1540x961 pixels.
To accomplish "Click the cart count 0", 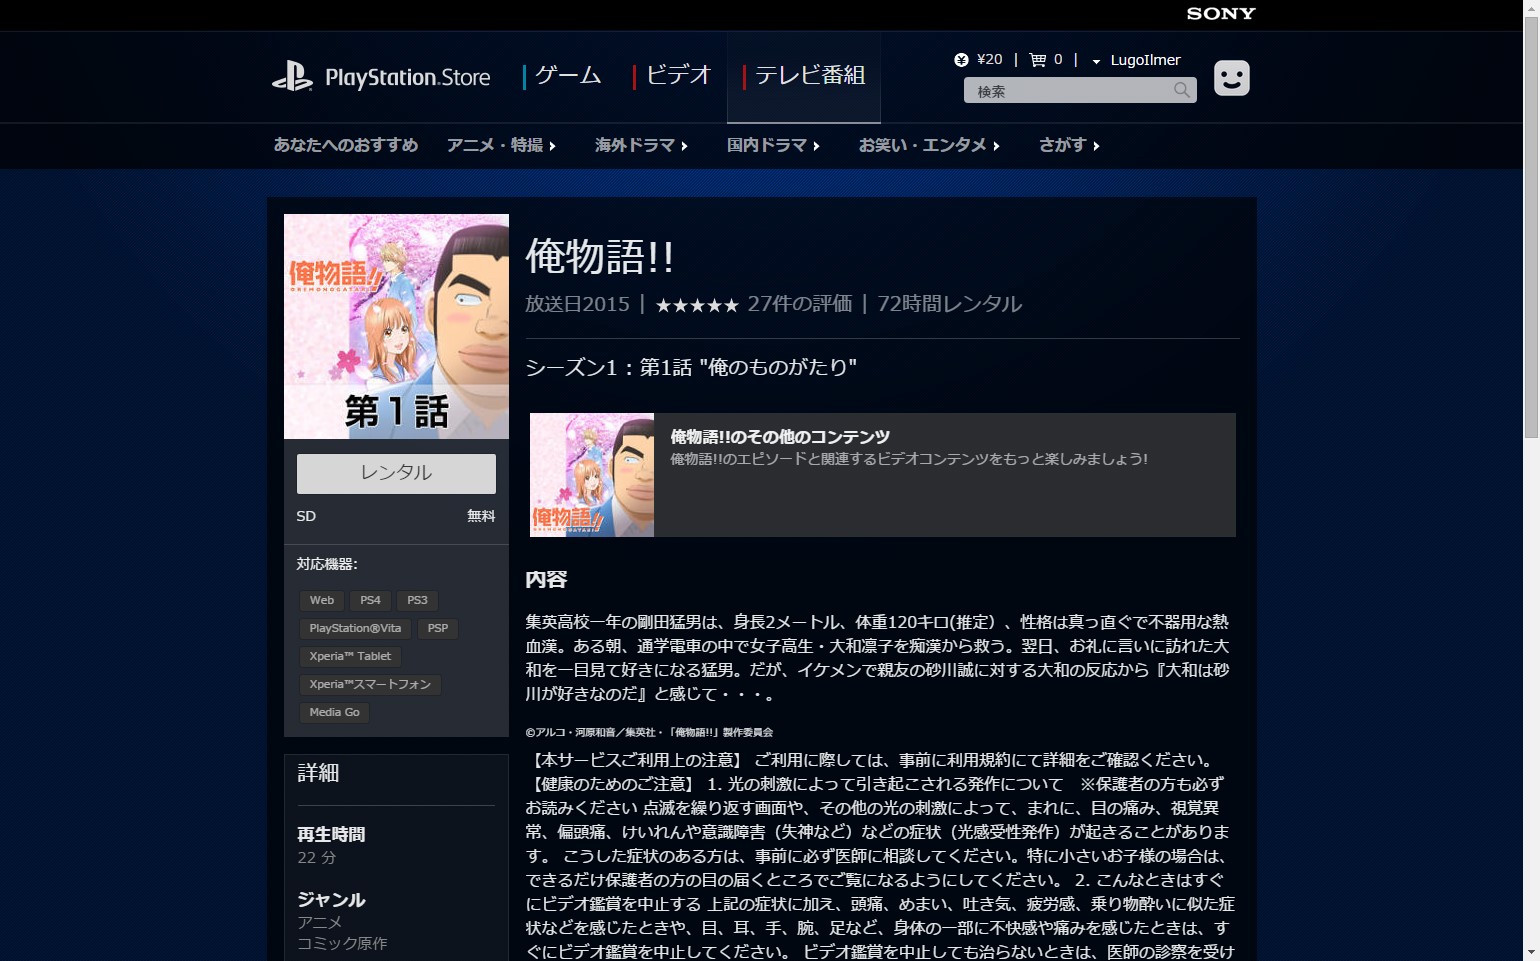I will tap(1058, 60).
